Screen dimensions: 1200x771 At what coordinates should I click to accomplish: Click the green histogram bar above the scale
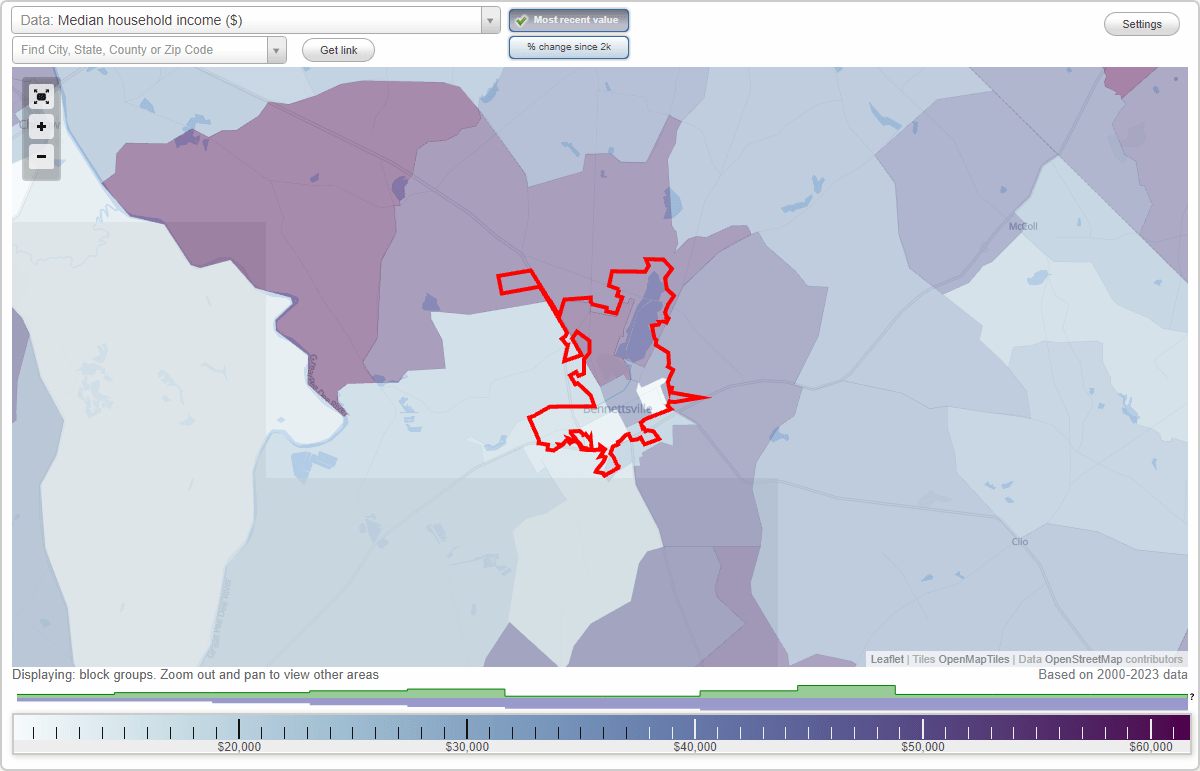pos(845,690)
